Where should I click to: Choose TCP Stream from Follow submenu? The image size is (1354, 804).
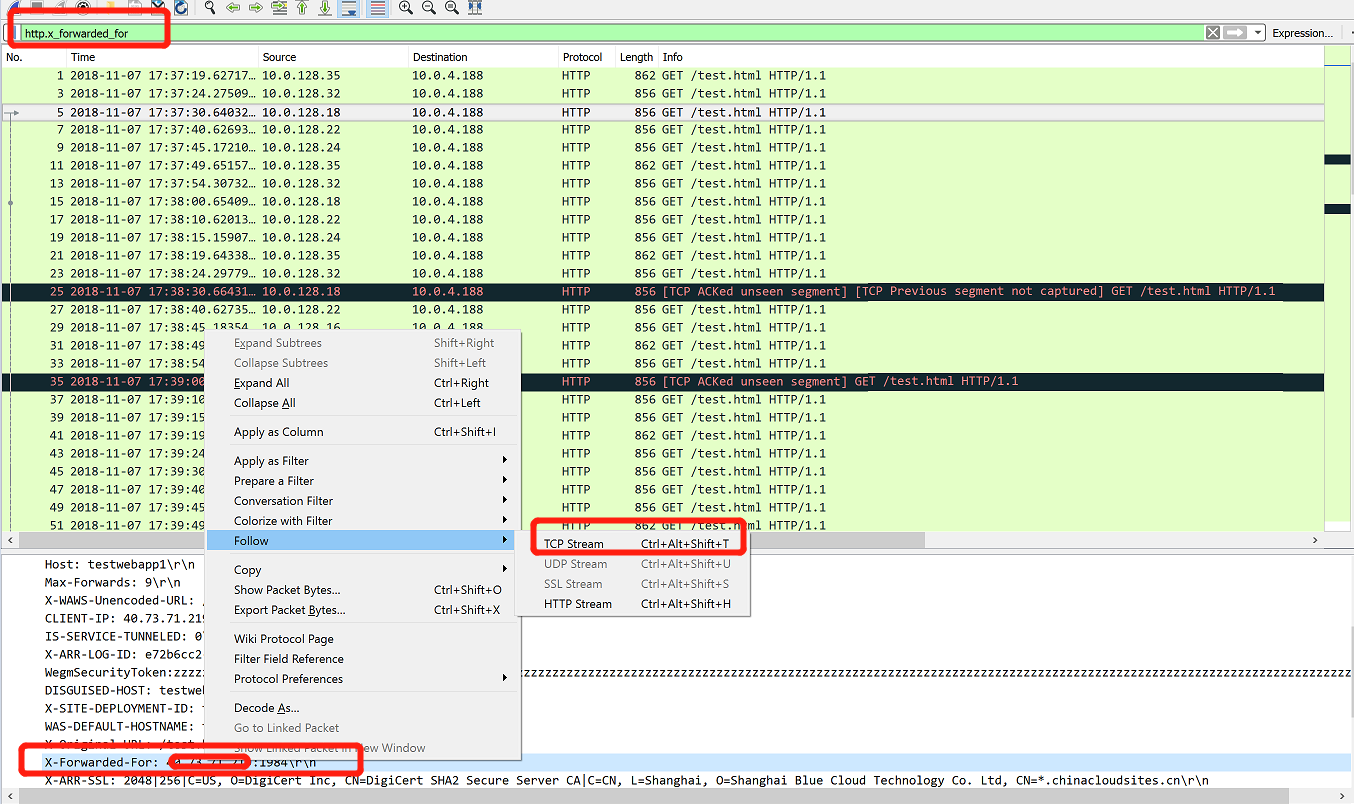click(574, 544)
